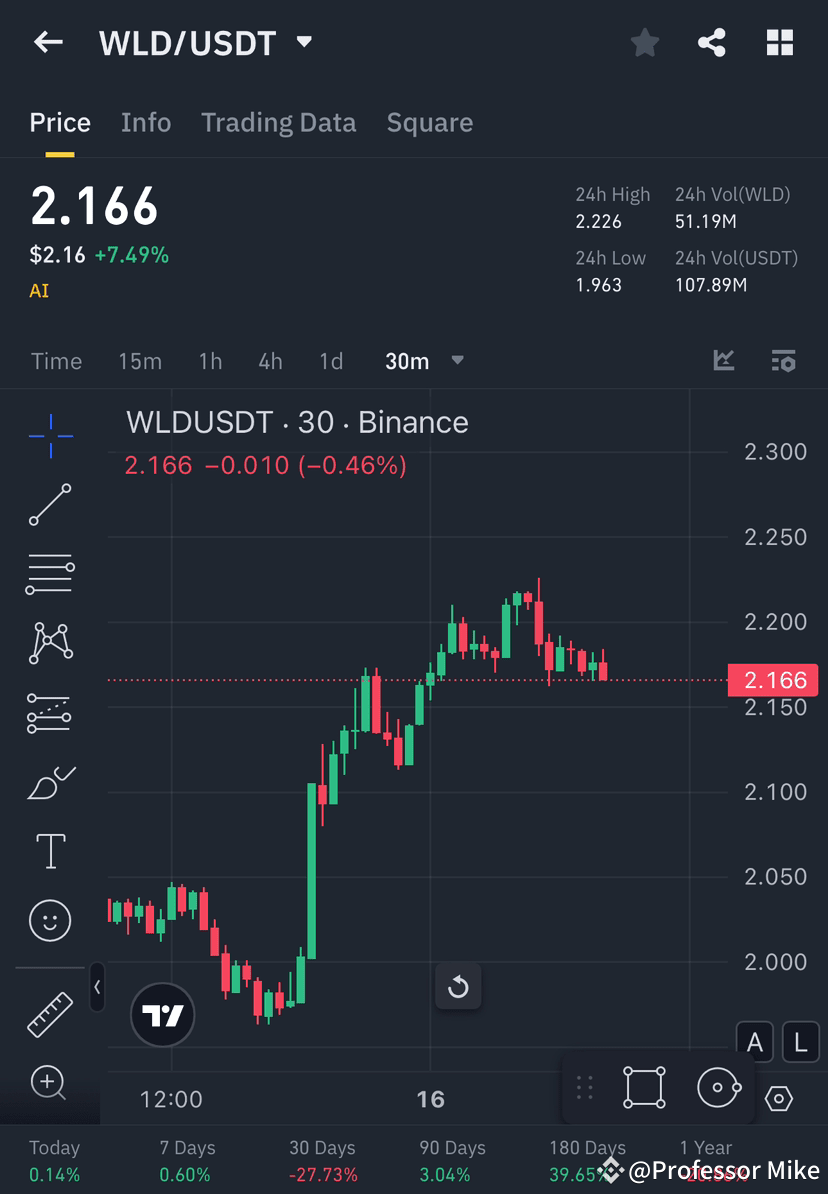Screen dimensions: 828x1194
Task: Select the crosshair cursor tool
Action: [x=50, y=435]
